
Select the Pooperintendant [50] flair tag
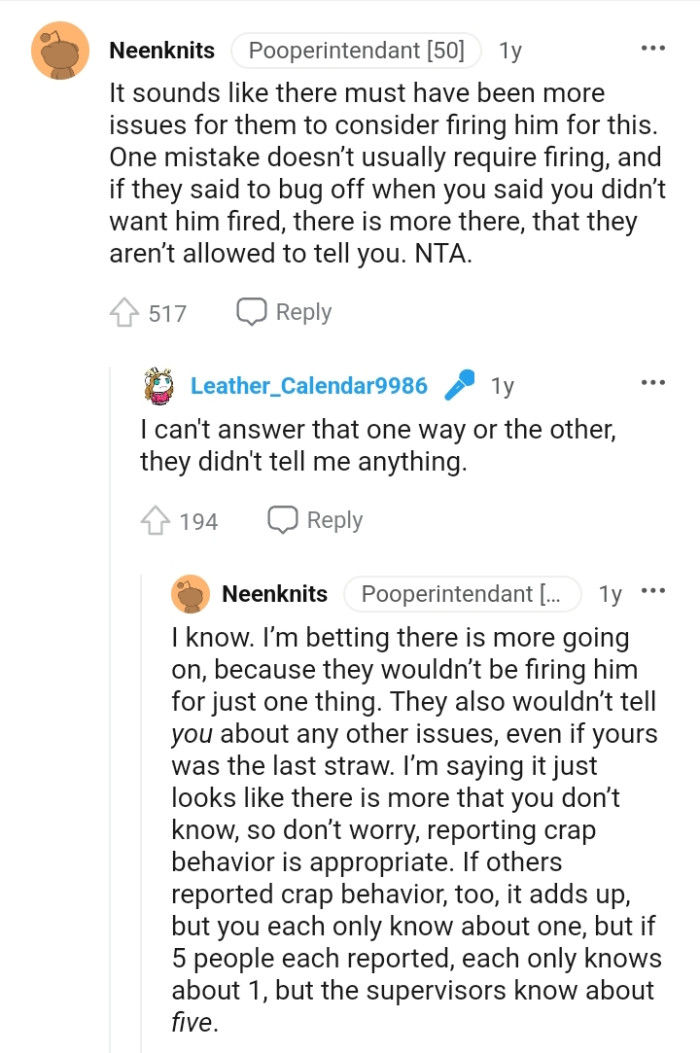[356, 48]
